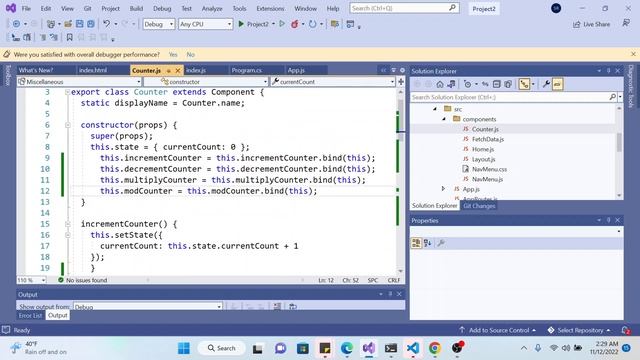Image resolution: width=640 pixels, height=360 pixels.
Task: Switch to the Git Changes tab
Action: click(479, 206)
